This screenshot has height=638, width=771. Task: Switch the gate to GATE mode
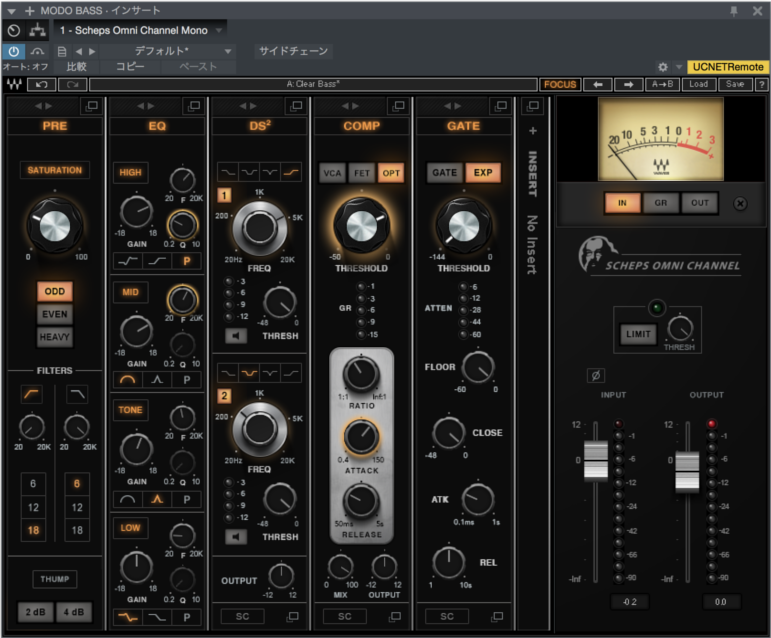pyautogui.click(x=445, y=173)
